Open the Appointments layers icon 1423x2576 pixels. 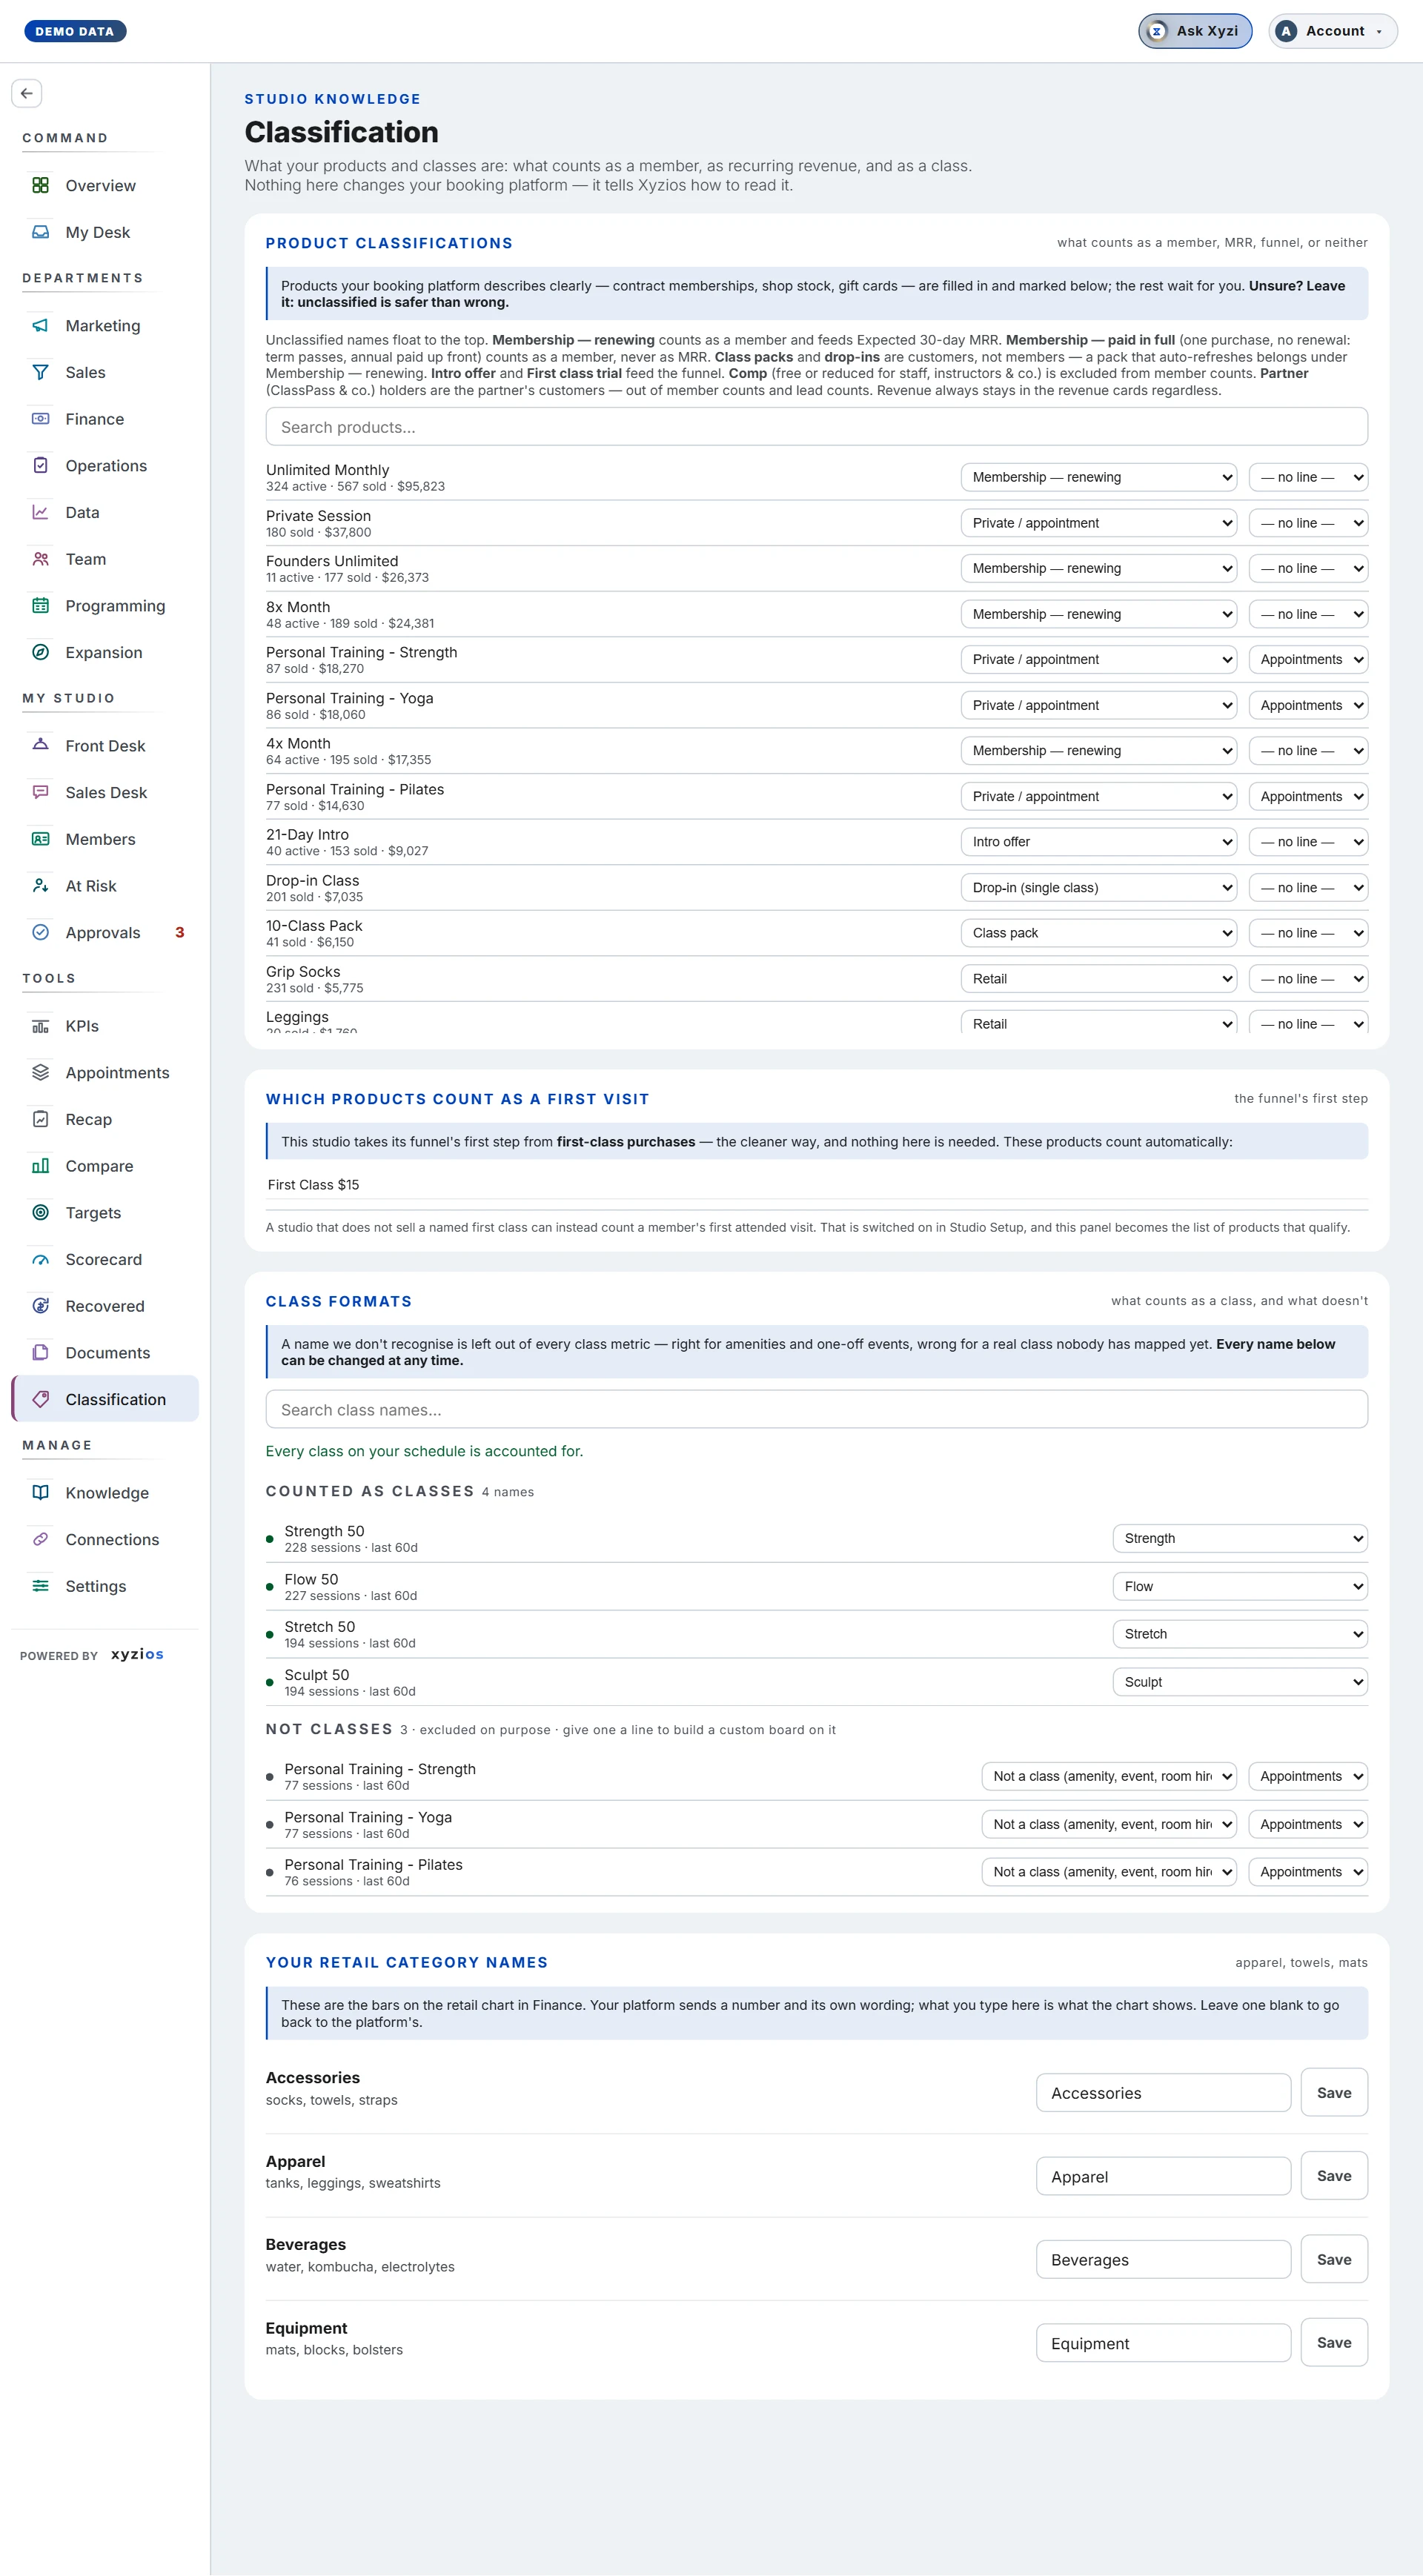[x=40, y=1072]
